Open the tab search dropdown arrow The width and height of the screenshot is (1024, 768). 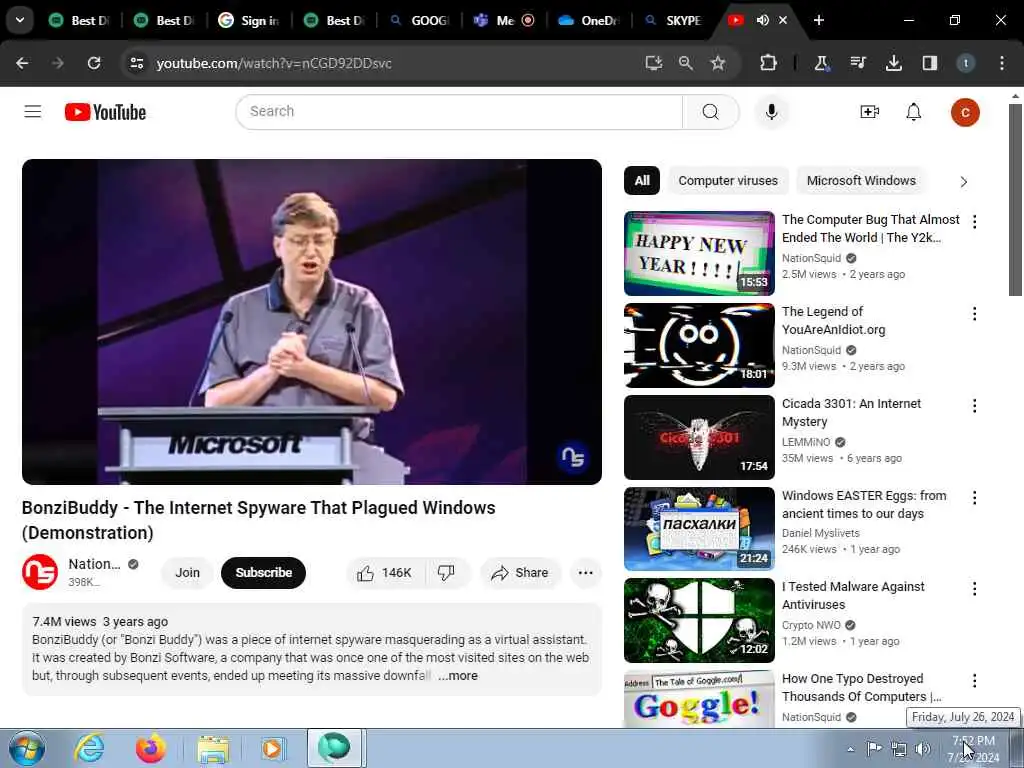tap(20, 20)
